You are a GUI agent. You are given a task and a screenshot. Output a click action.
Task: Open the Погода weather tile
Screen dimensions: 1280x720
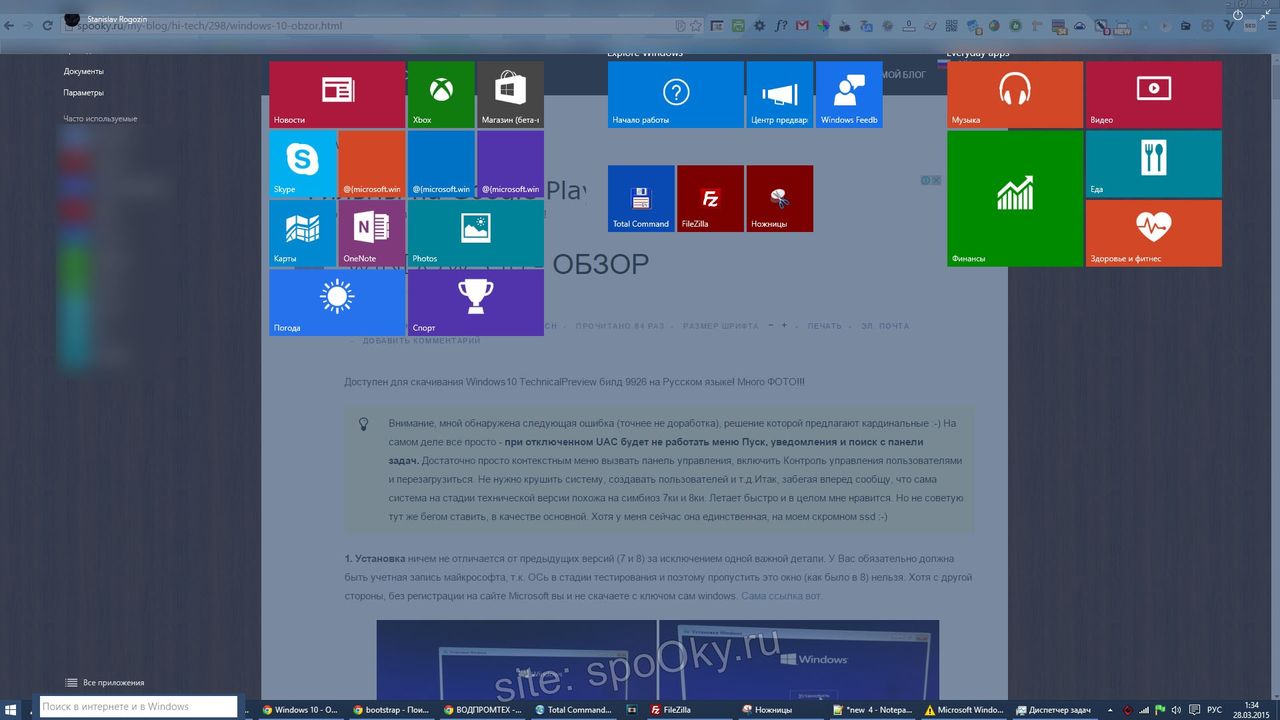(337, 302)
